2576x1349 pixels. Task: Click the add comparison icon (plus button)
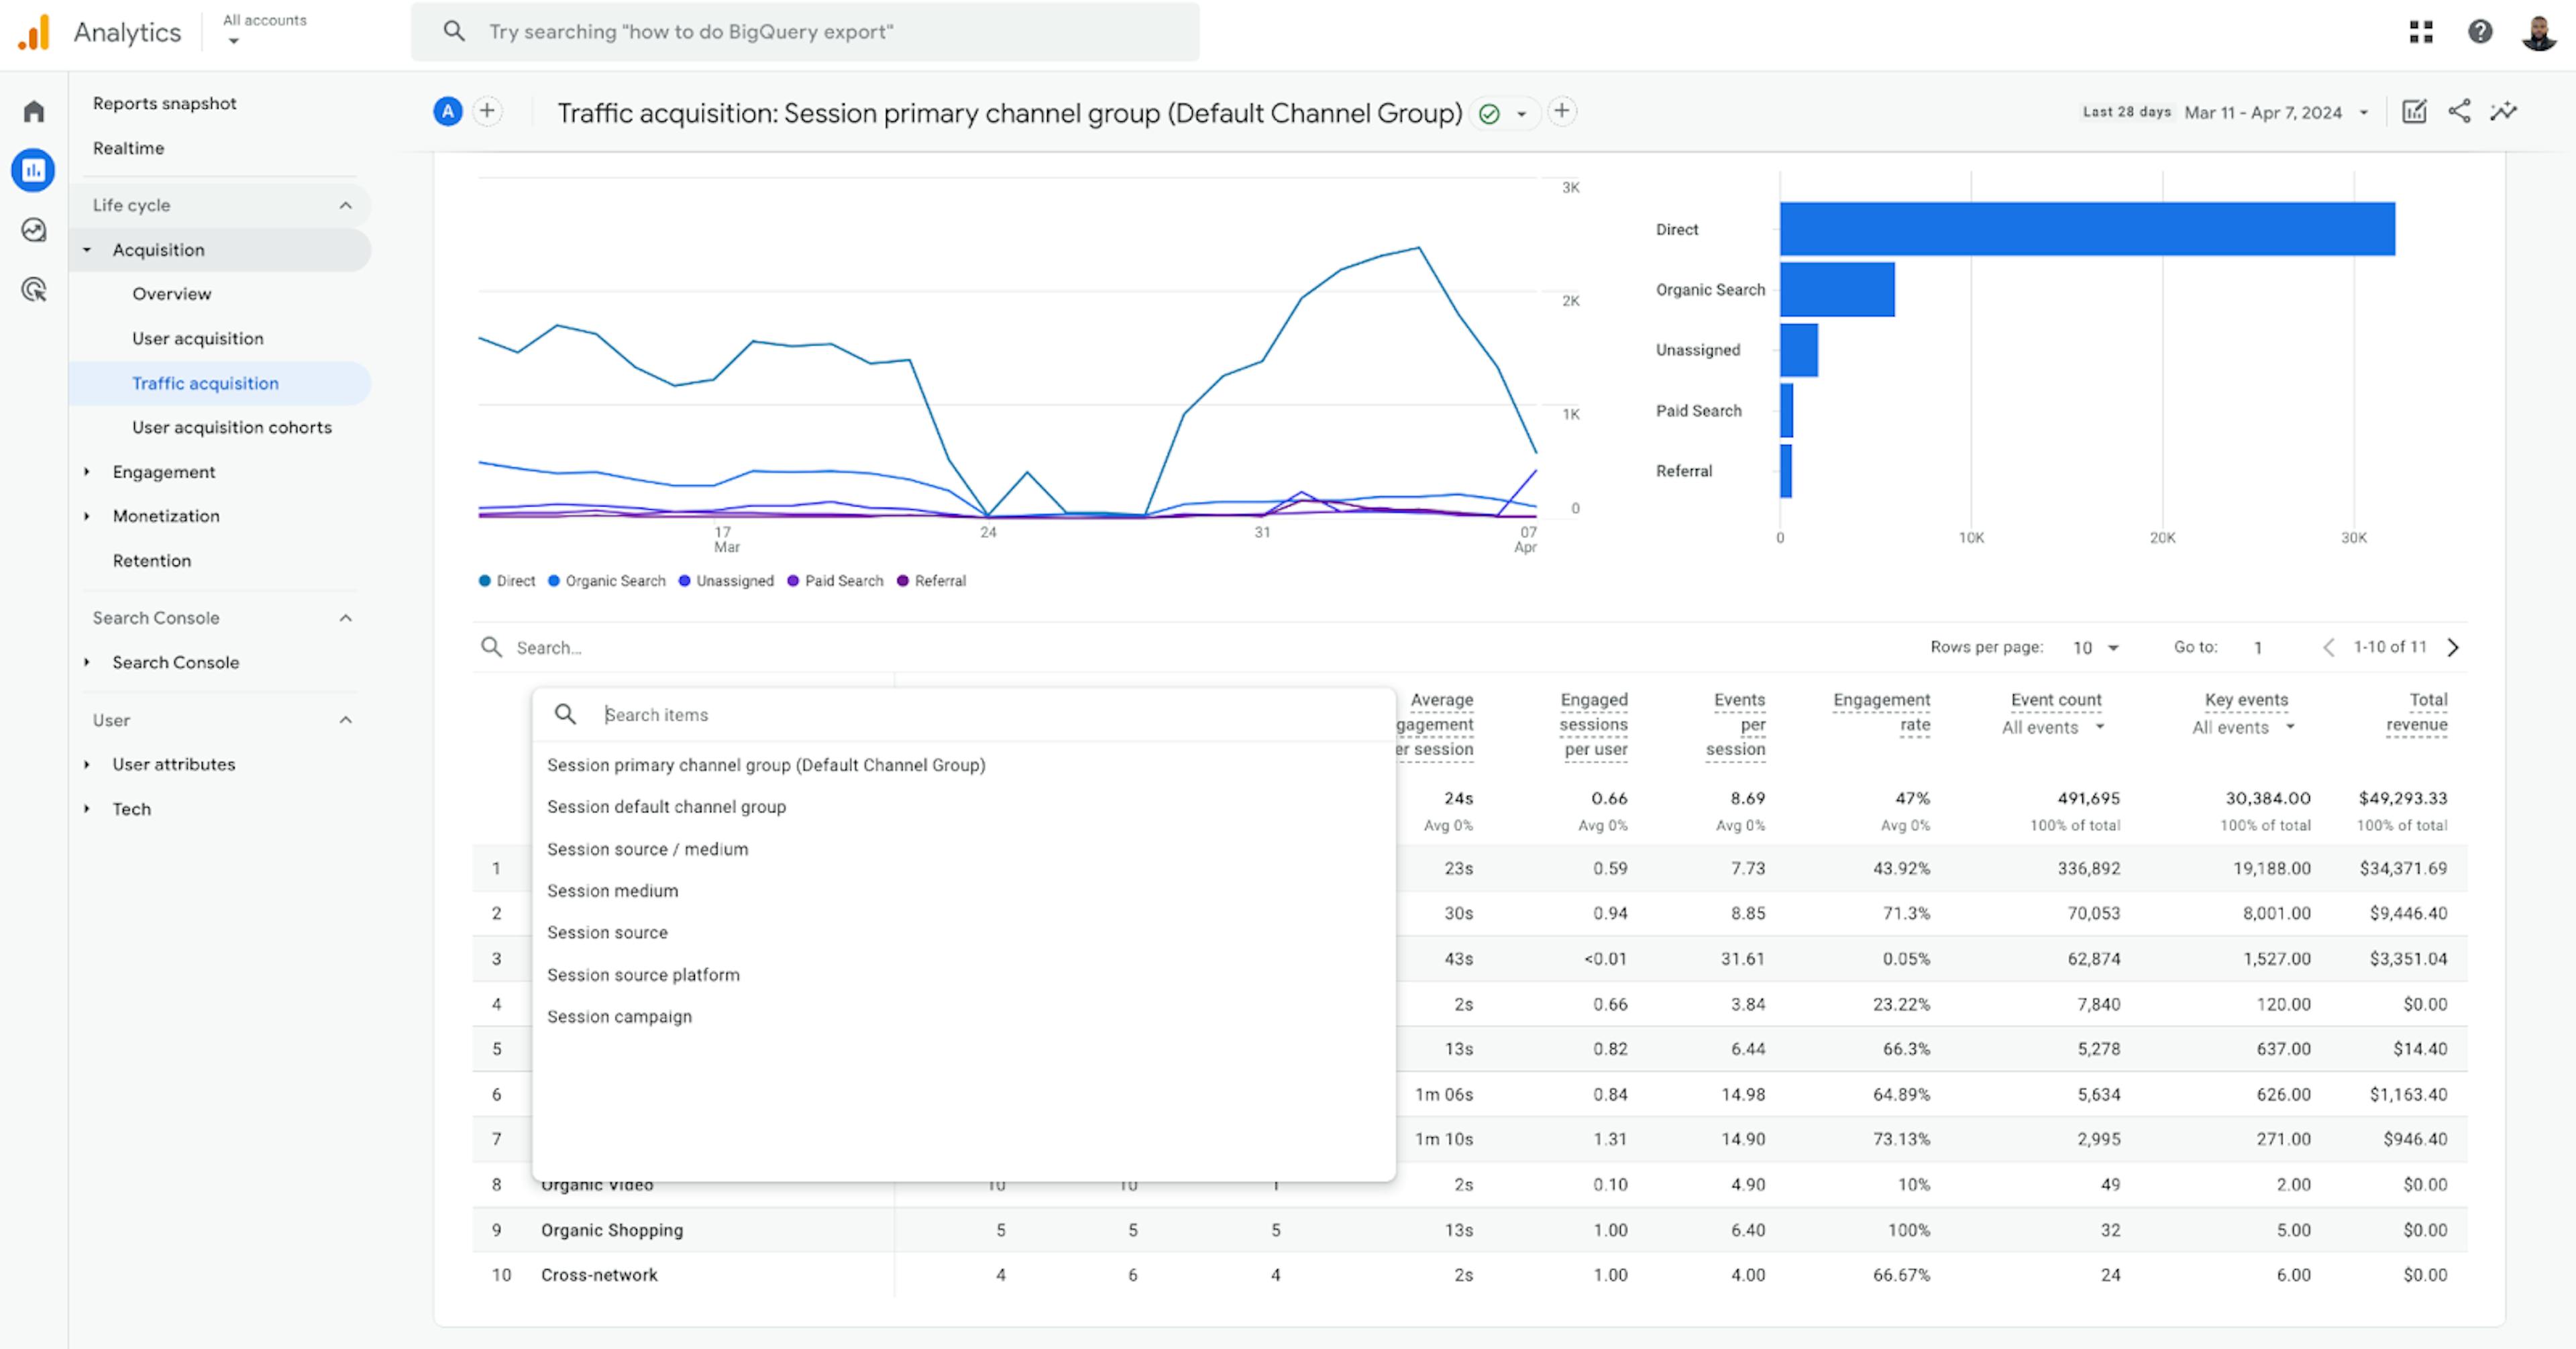point(487,111)
